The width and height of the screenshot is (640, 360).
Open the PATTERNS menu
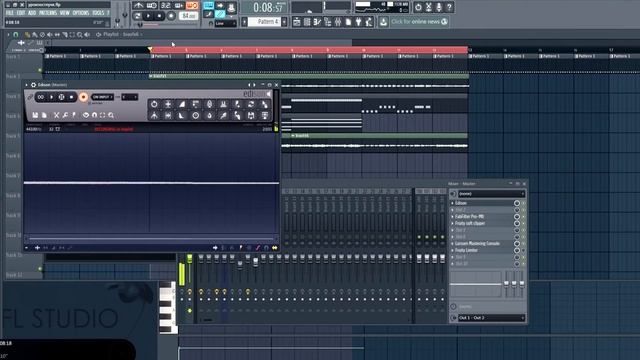coord(48,13)
